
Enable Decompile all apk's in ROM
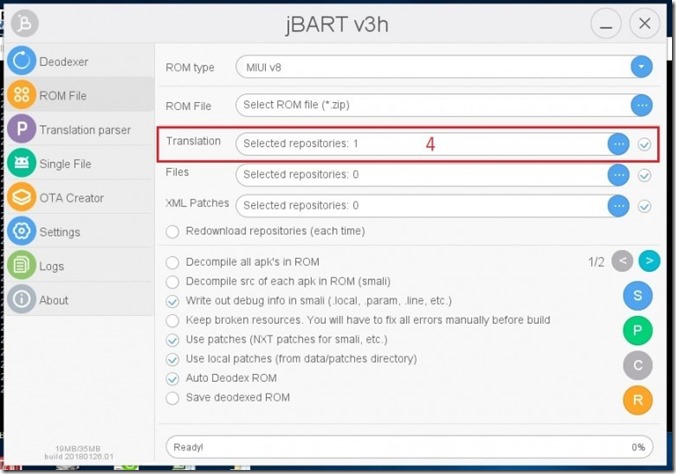[x=172, y=262]
